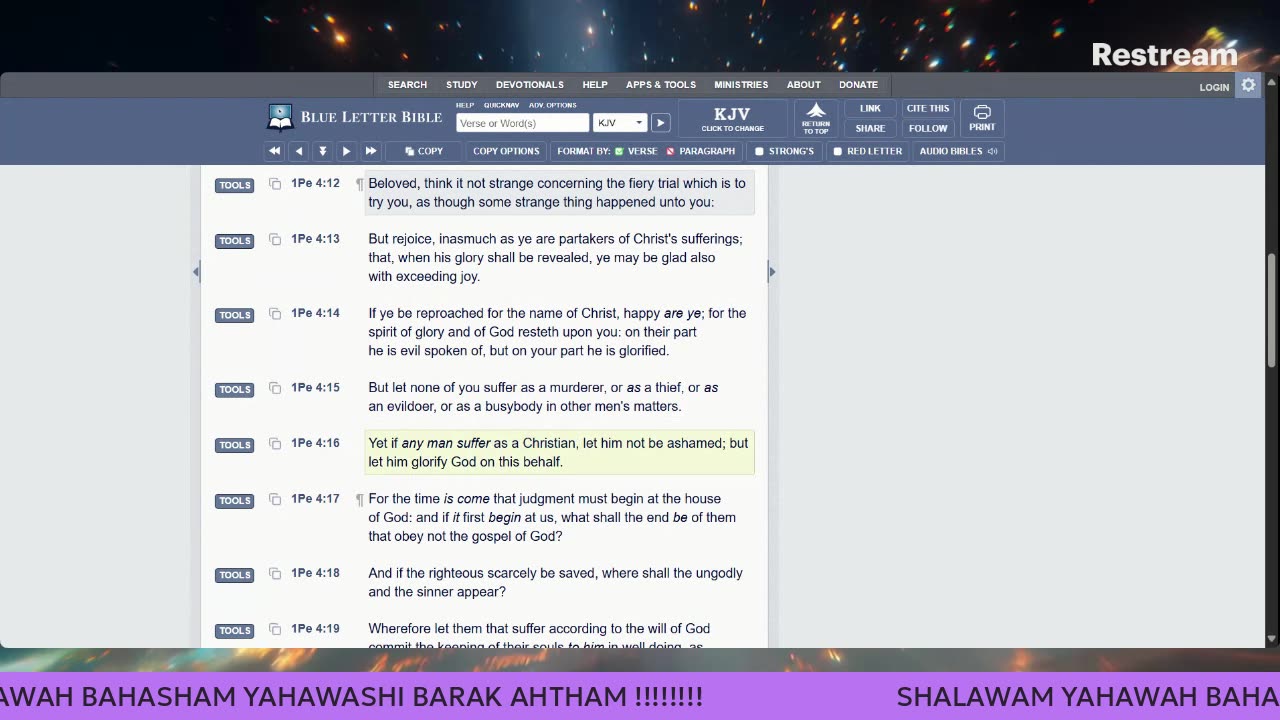Click the vertical page scrollbar thumb
1280x720 pixels.
(x=1272, y=310)
